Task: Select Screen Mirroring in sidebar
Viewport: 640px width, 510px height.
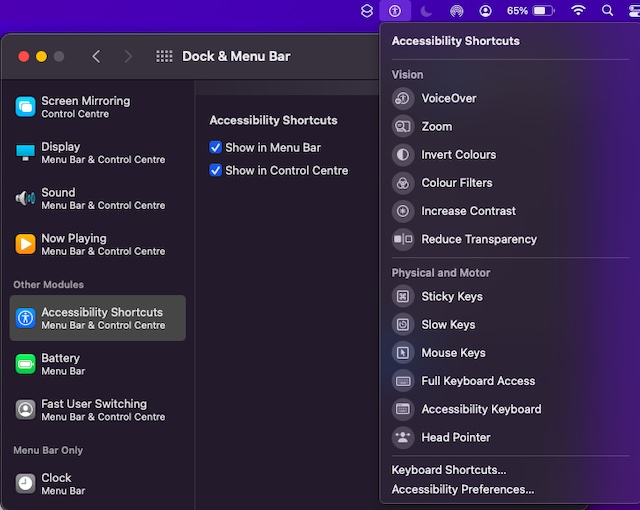Action: [98, 107]
